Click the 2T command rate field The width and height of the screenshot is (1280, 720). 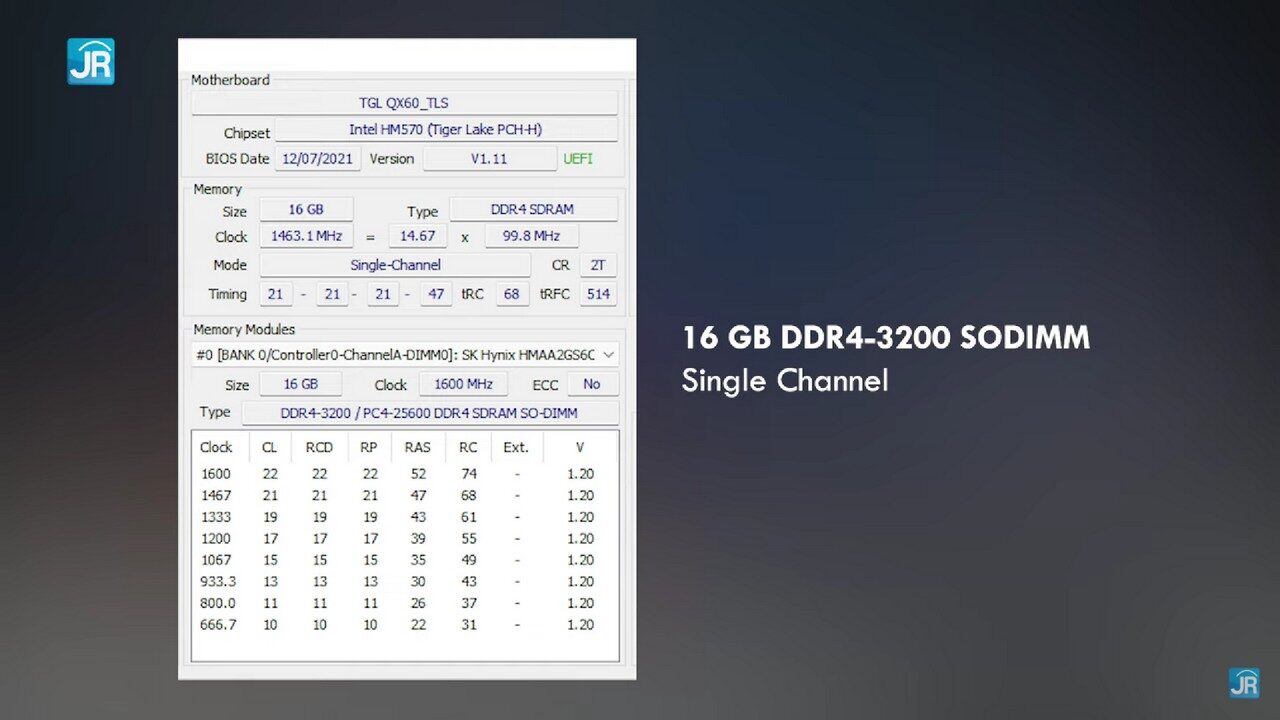[598, 265]
